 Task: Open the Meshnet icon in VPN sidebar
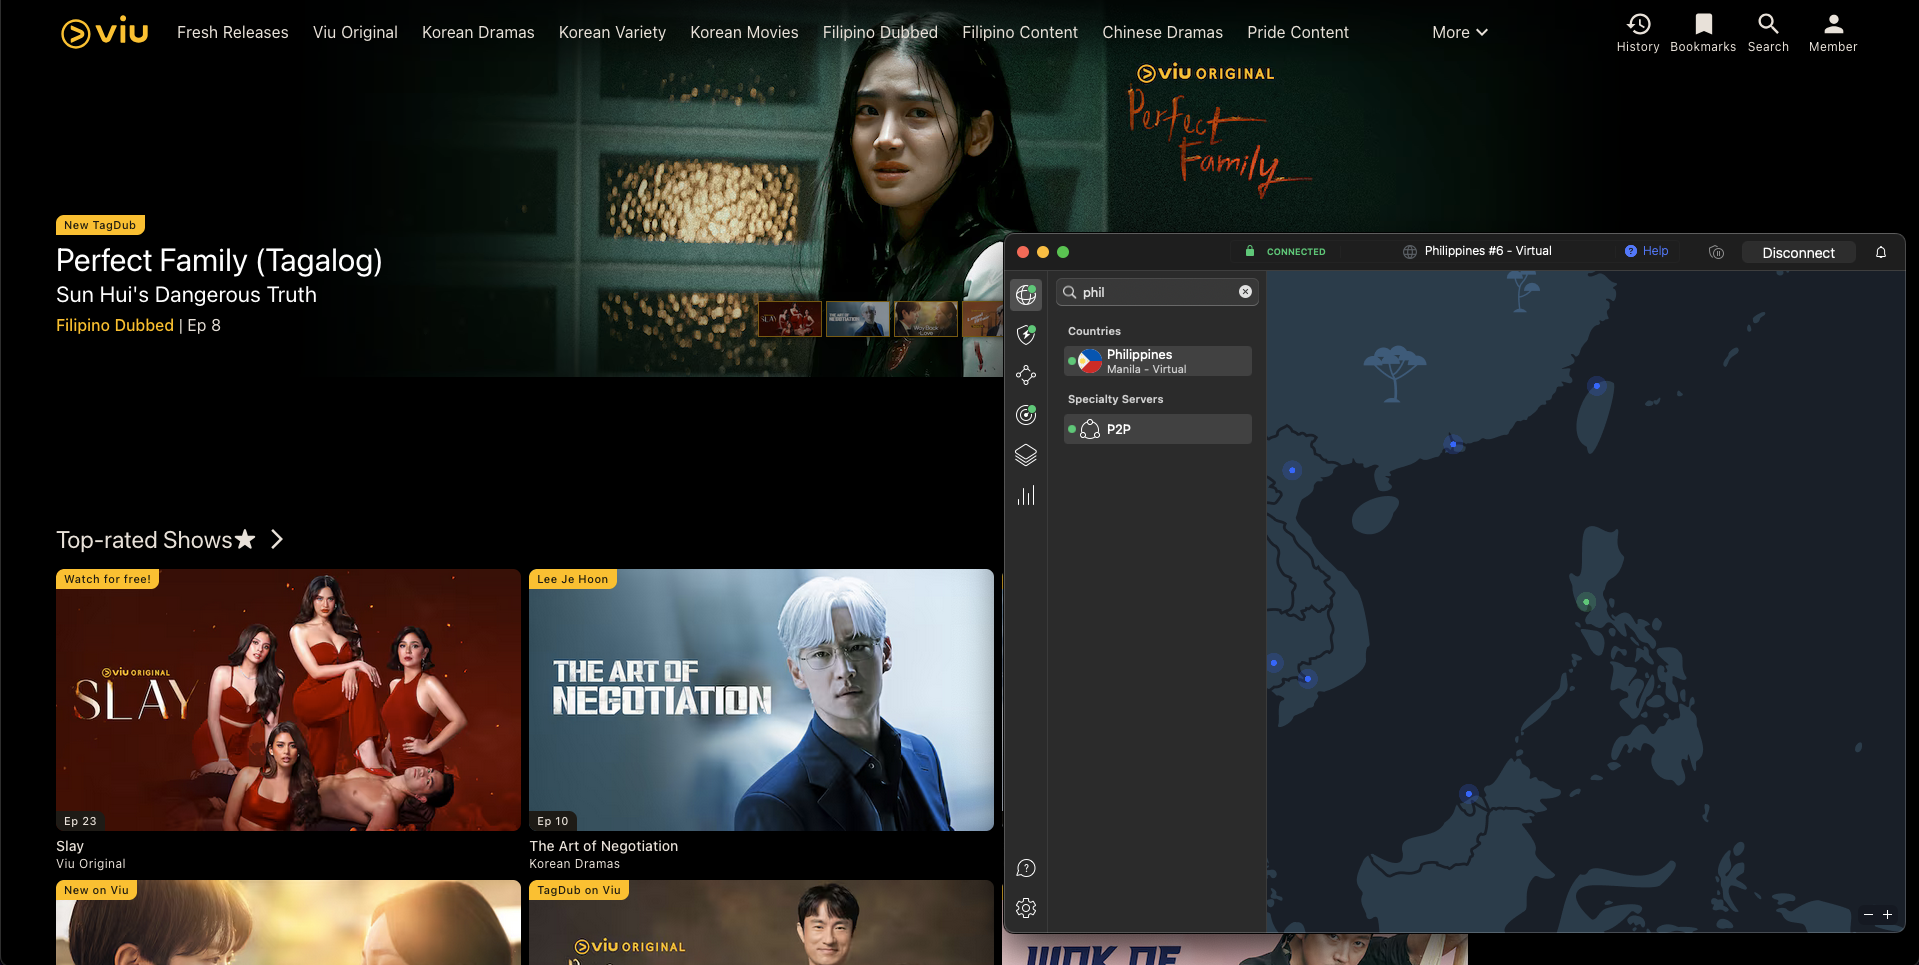click(x=1026, y=375)
